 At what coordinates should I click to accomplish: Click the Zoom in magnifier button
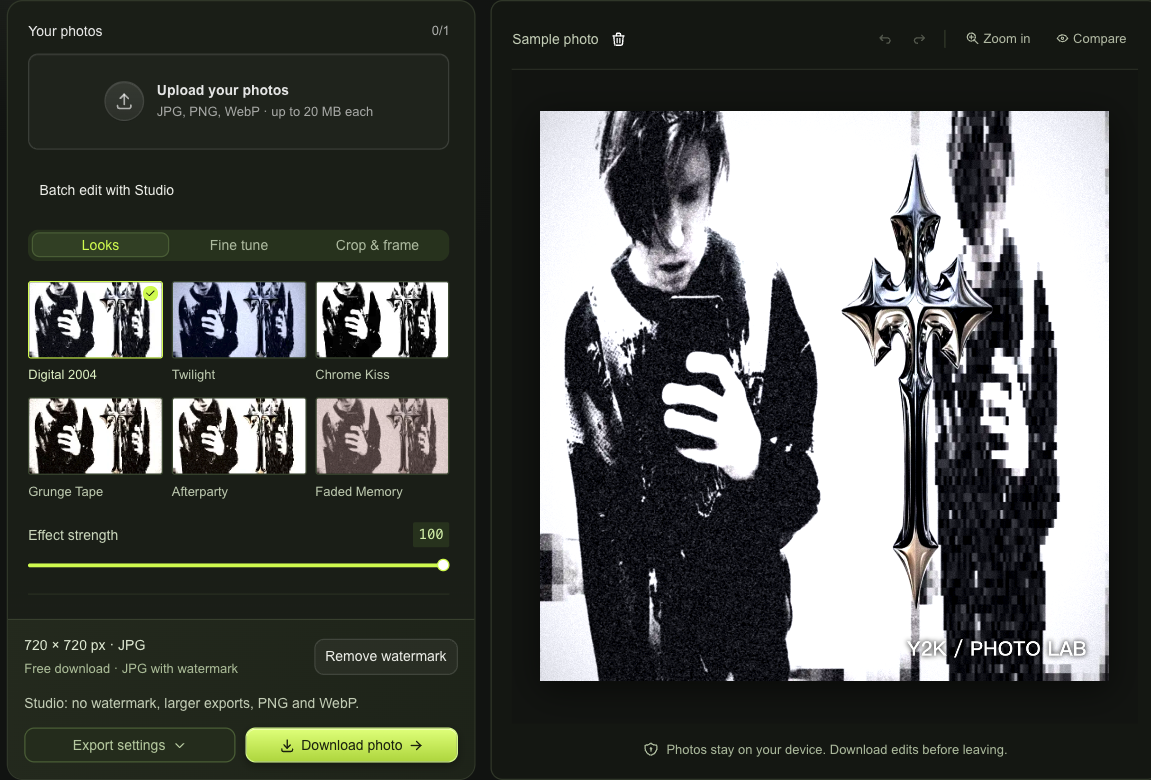click(x=998, y=39)
